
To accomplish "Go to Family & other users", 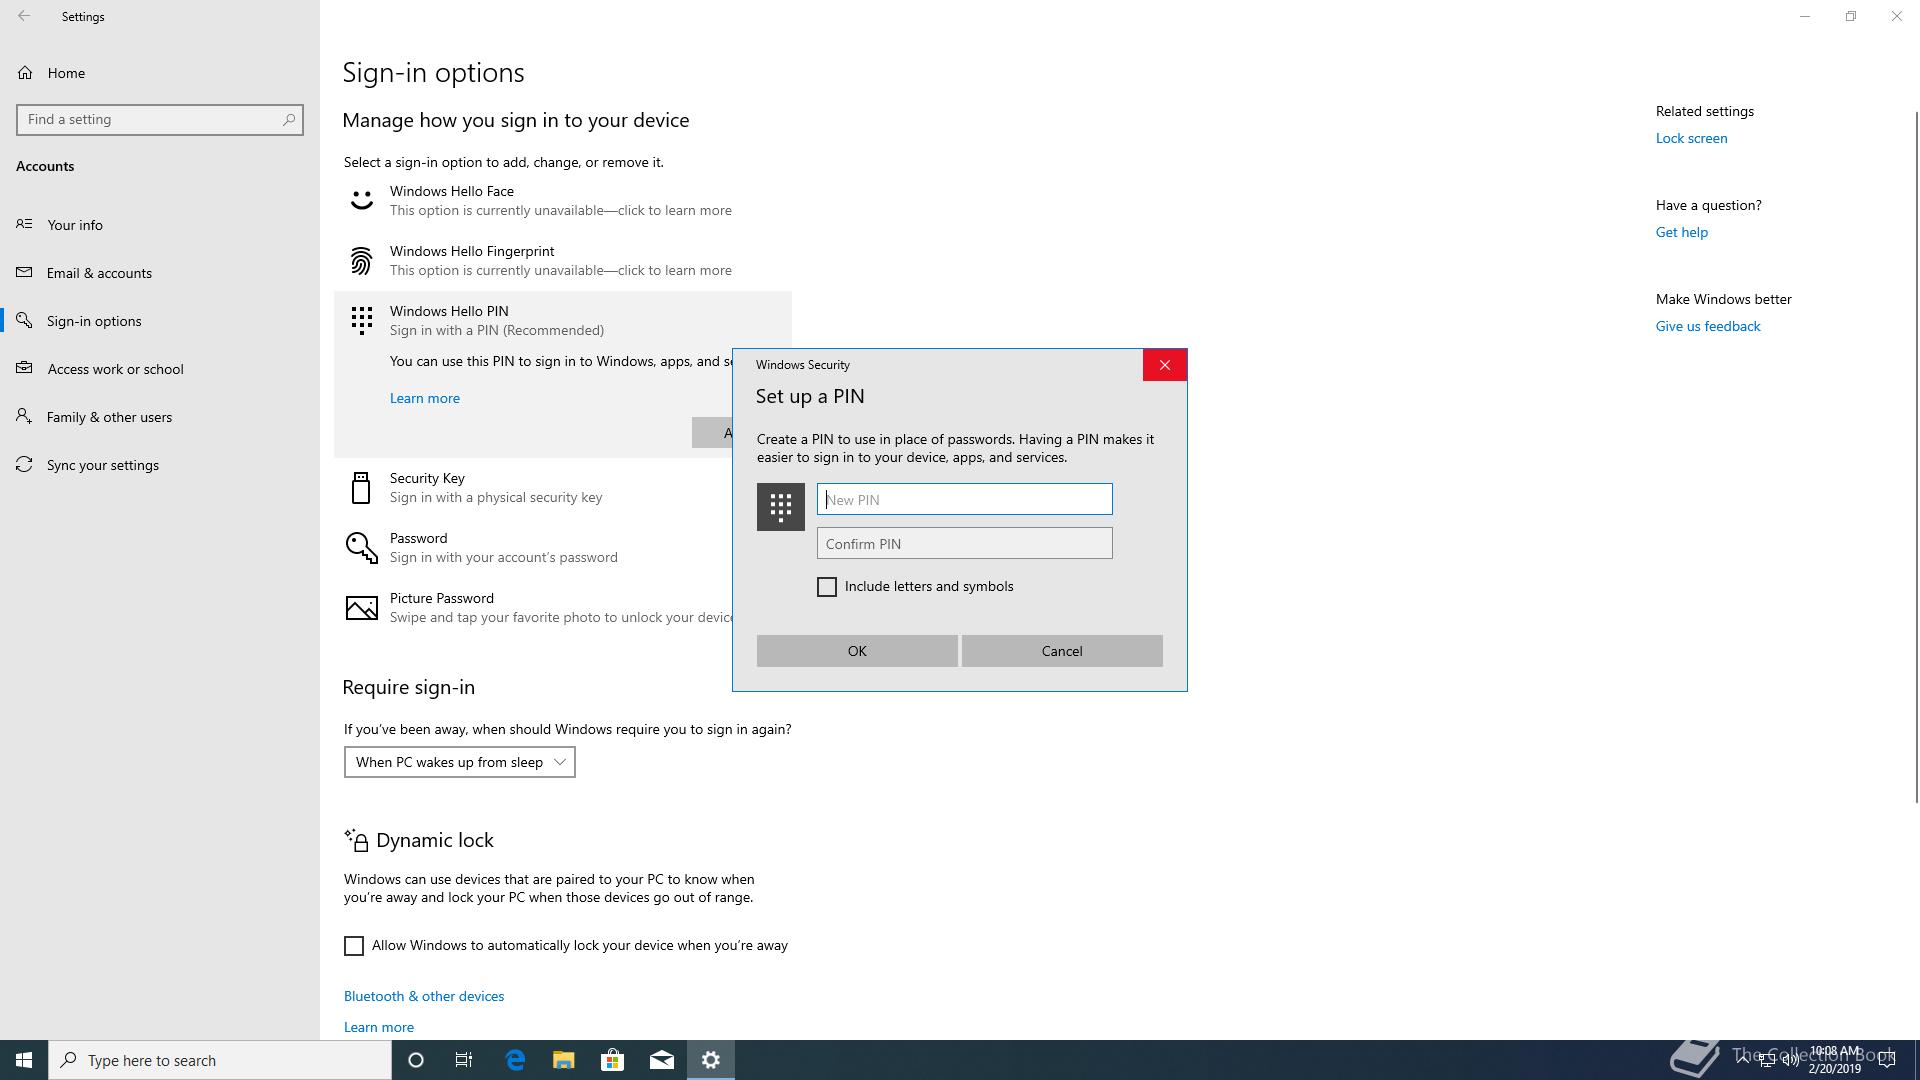I will 109,417.
